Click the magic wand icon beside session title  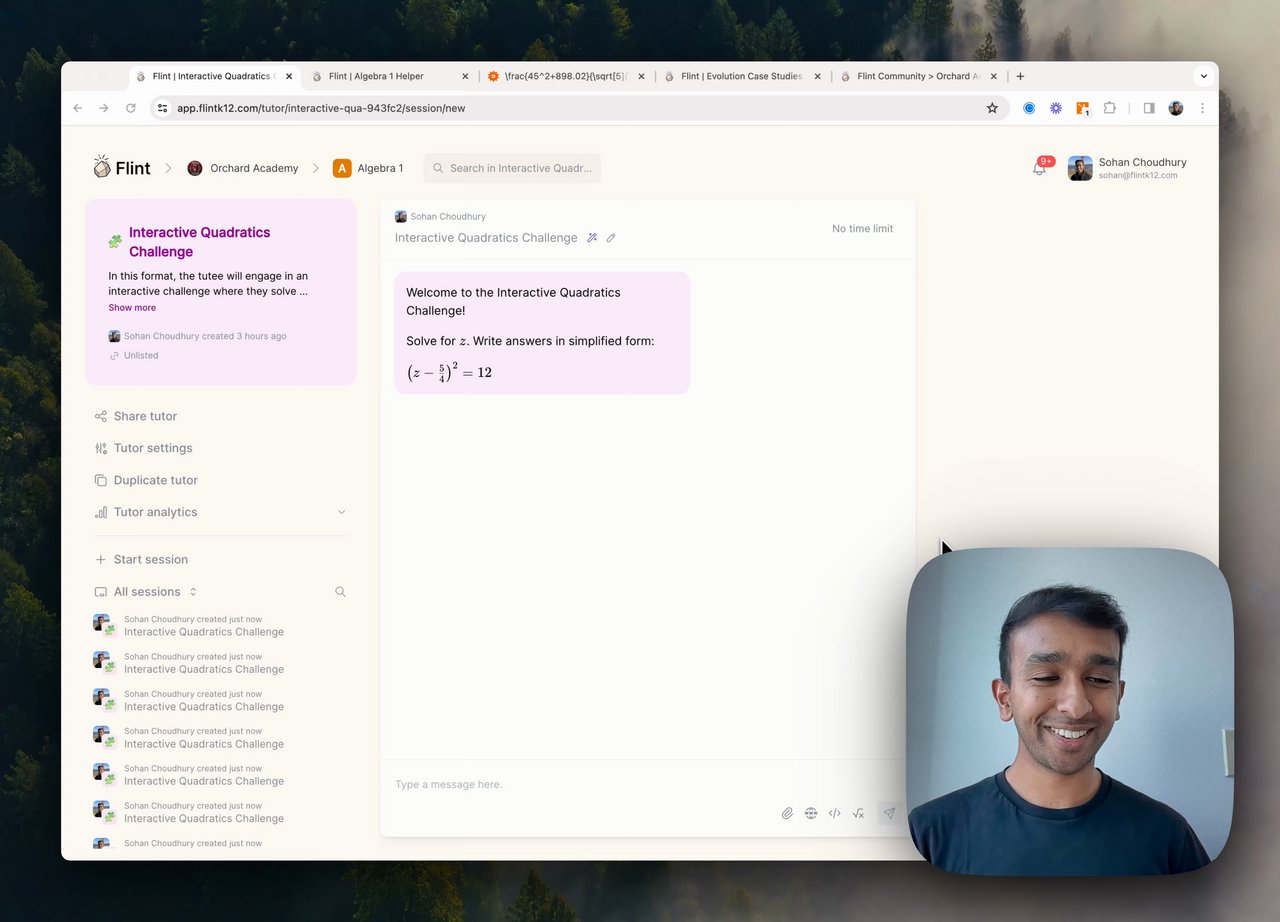[592, 238]
